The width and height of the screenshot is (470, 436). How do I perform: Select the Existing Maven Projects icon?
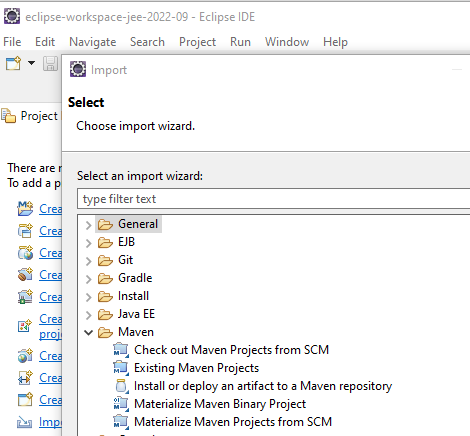[120, 368]
